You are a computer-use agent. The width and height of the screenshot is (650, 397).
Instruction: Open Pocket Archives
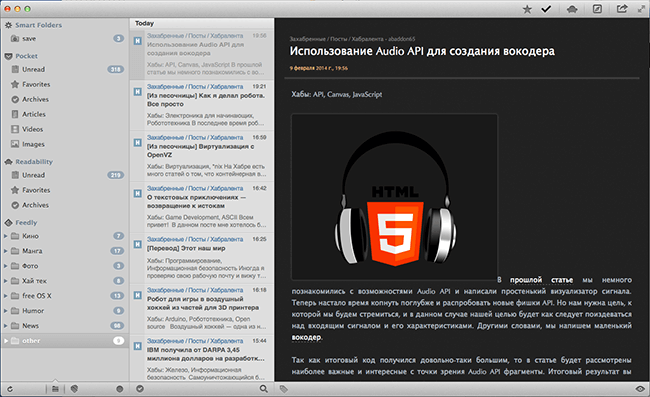[65, 99]
